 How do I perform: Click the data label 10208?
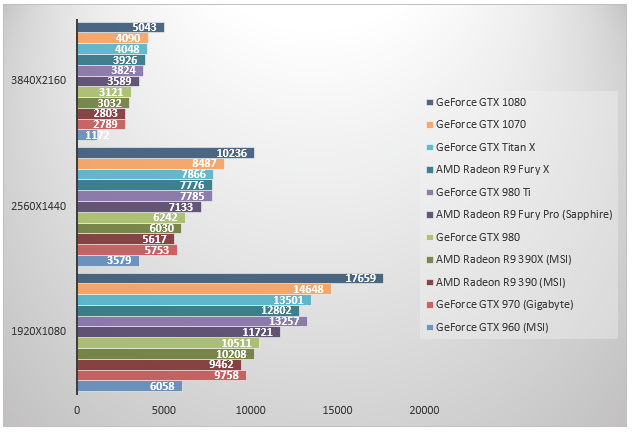pyautogui.click(x=231, y=354)
